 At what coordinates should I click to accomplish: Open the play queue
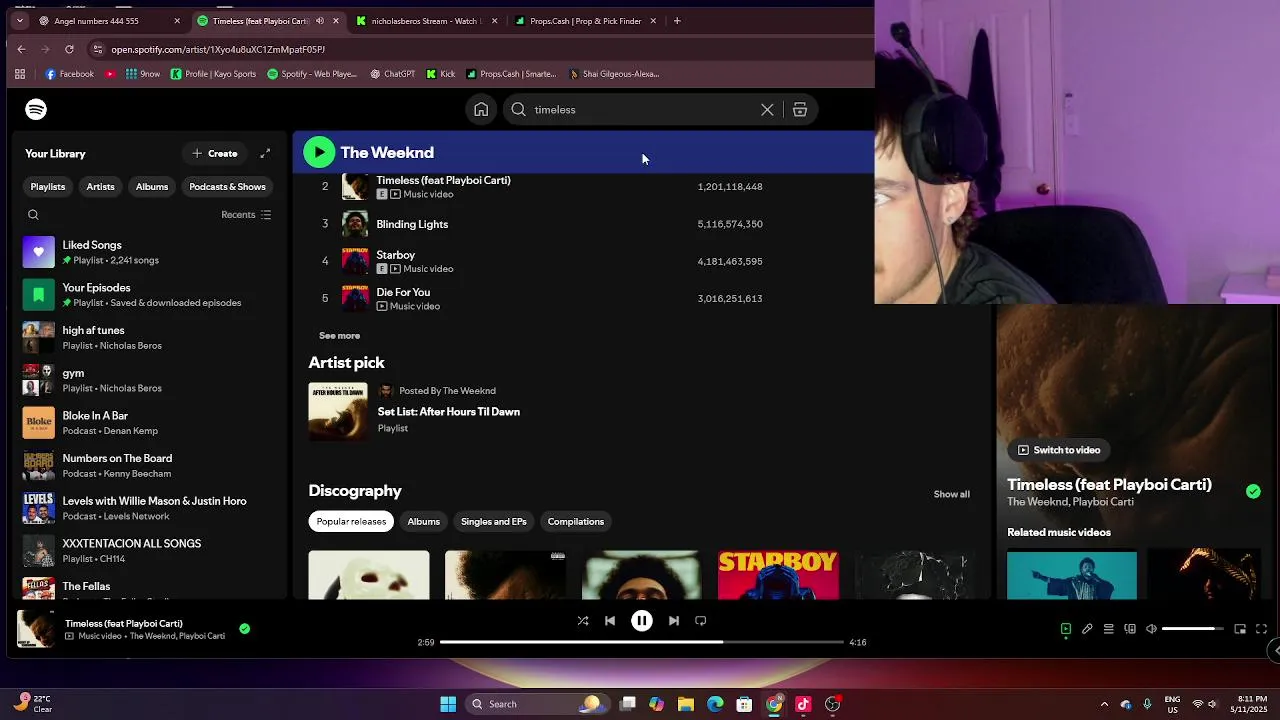point(1109,629)
